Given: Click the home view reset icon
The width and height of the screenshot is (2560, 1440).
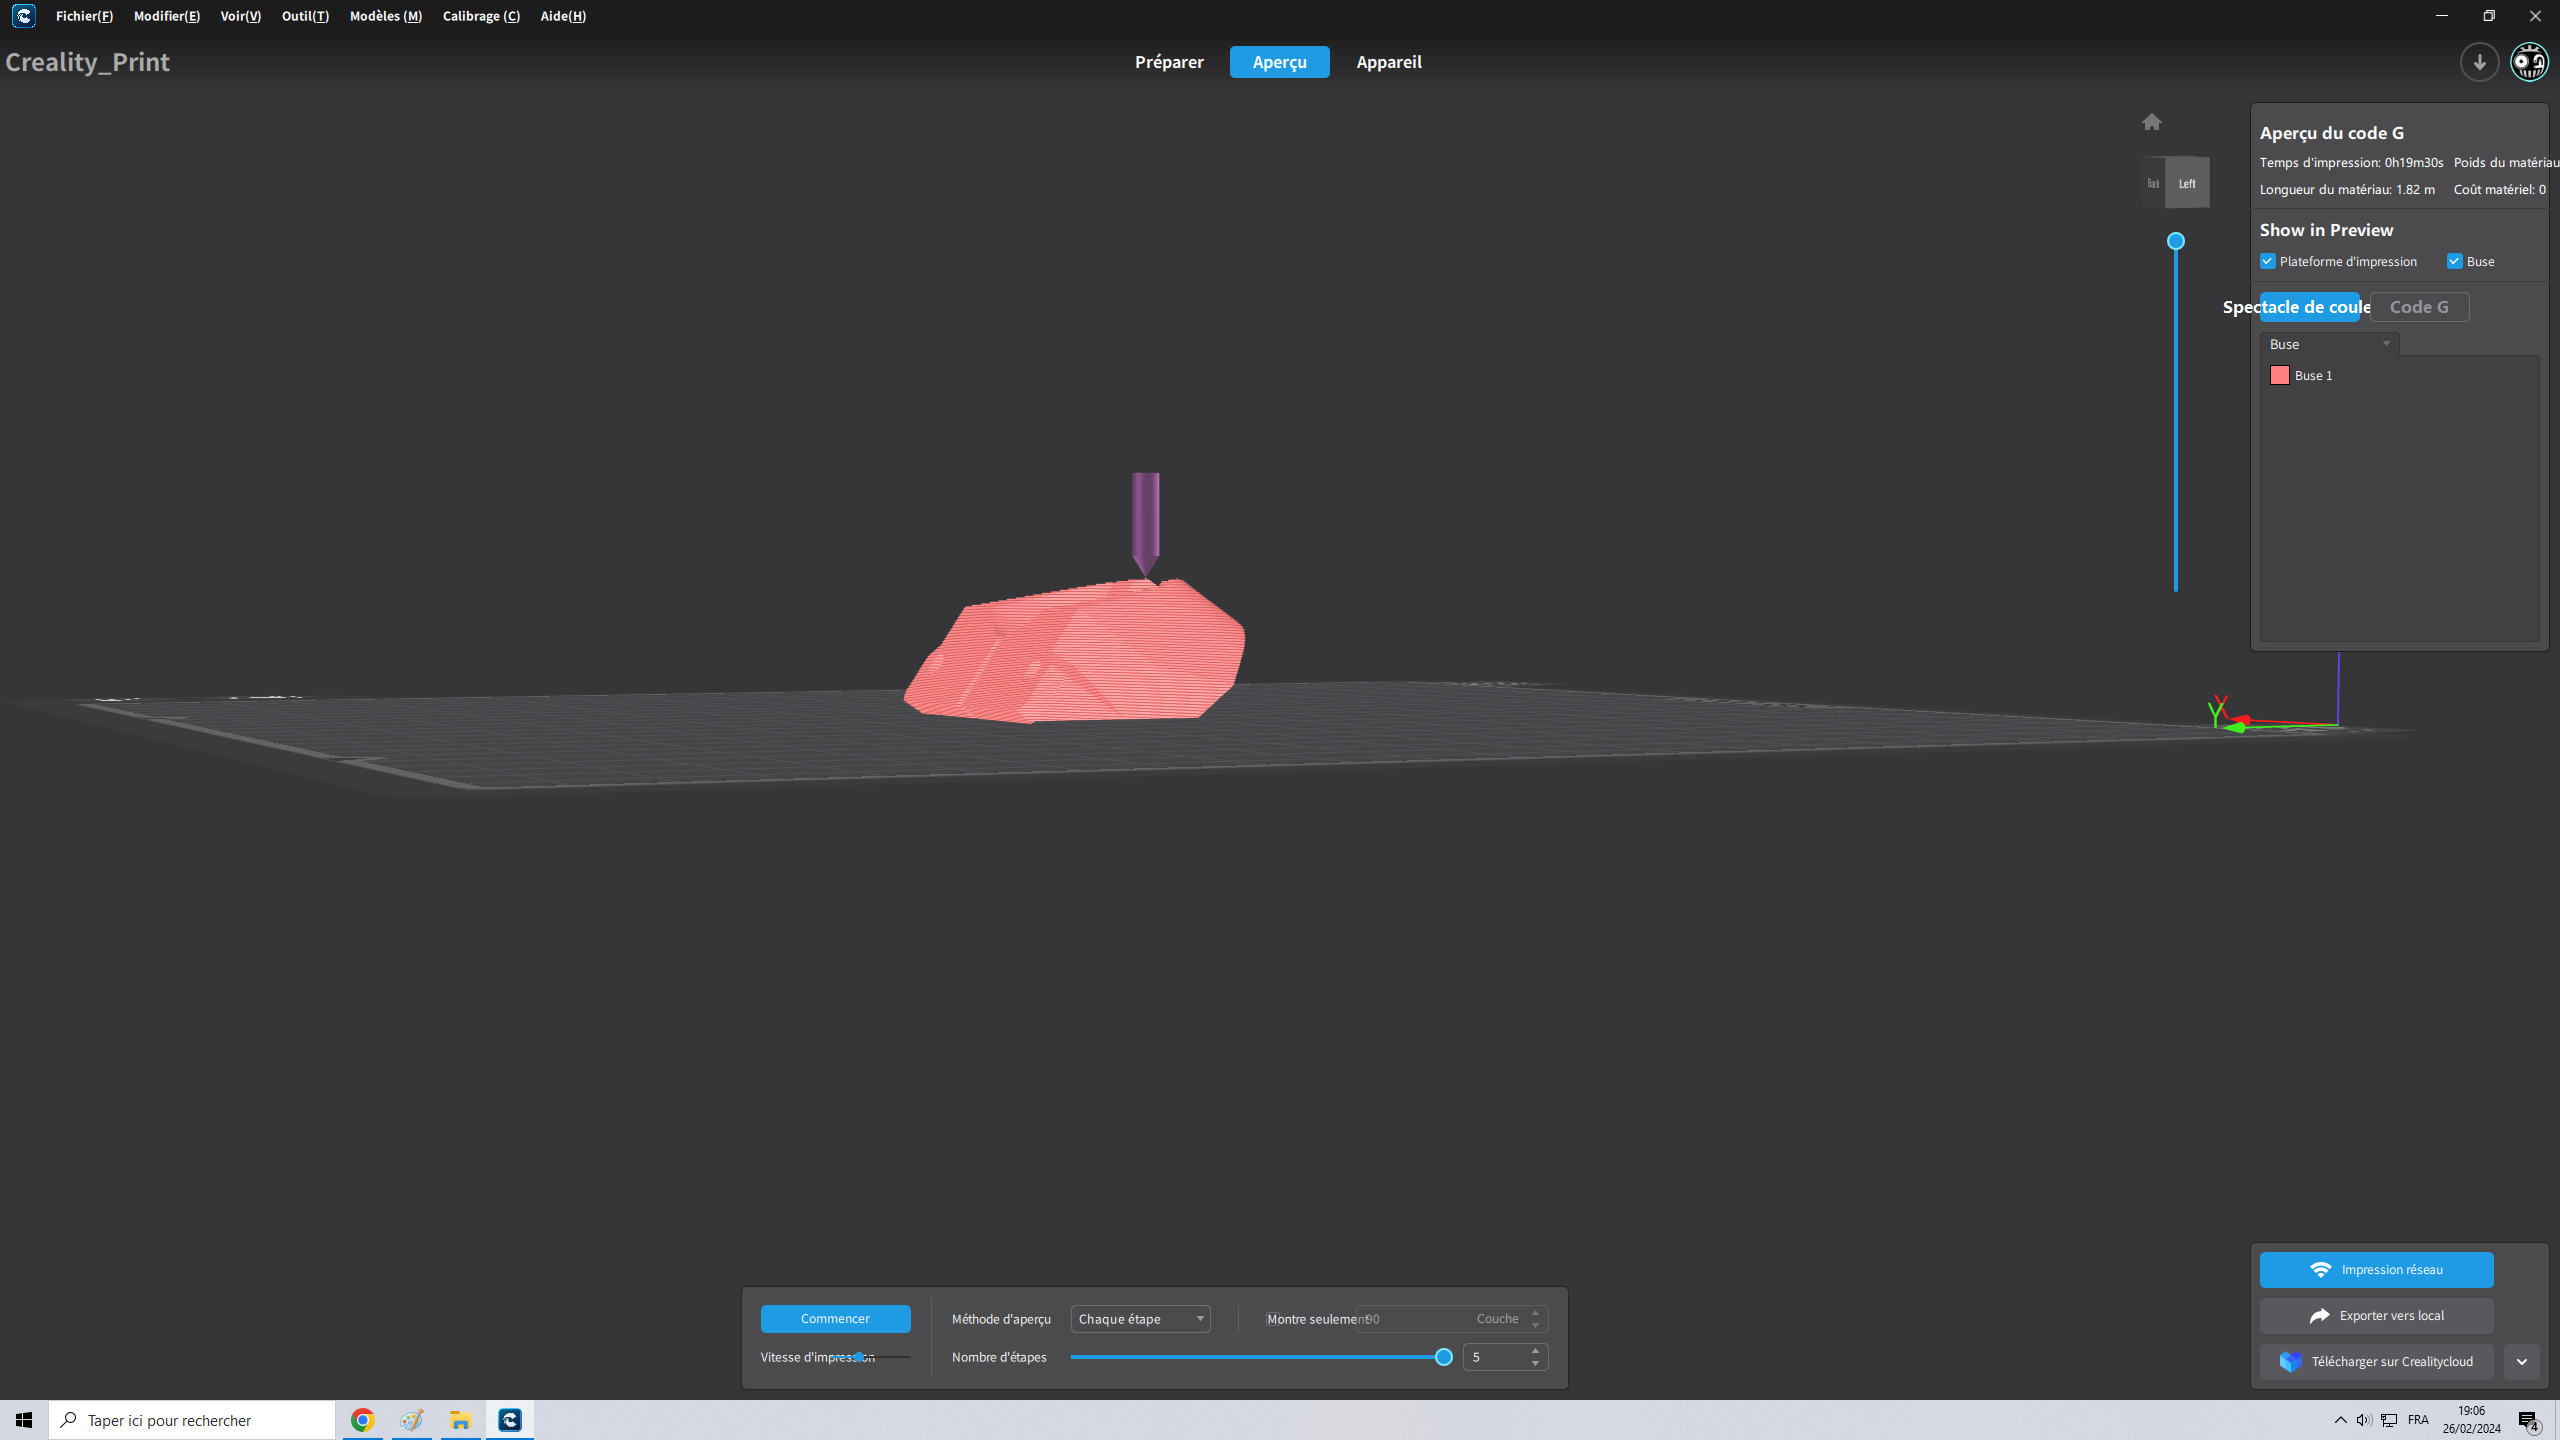Looking at the screenshot, I should (2152, 122).
